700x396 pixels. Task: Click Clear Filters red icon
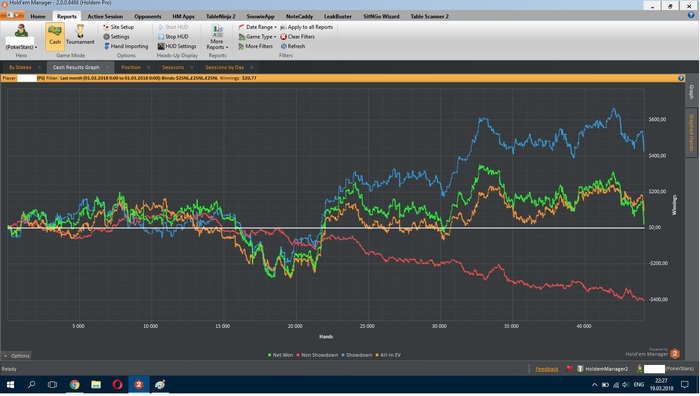(x=283, y=37)
